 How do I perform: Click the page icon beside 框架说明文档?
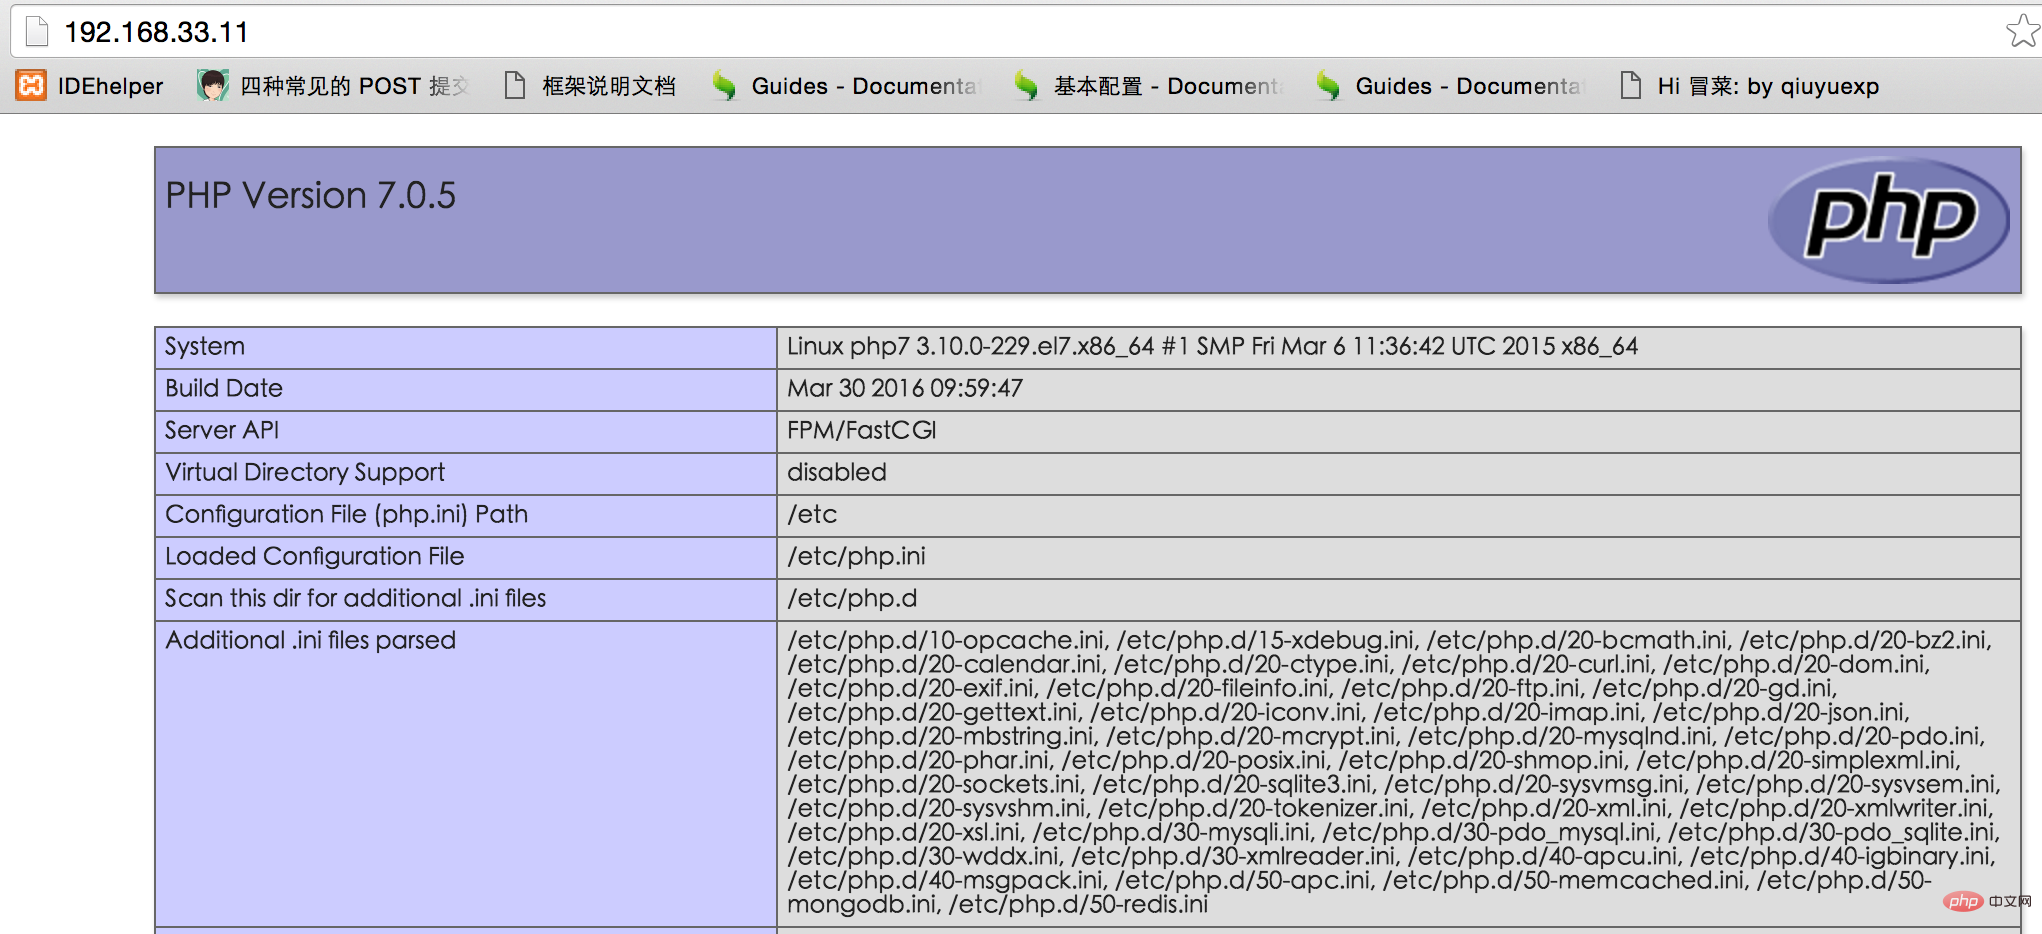pyautogui.click(x=515, y=86)
